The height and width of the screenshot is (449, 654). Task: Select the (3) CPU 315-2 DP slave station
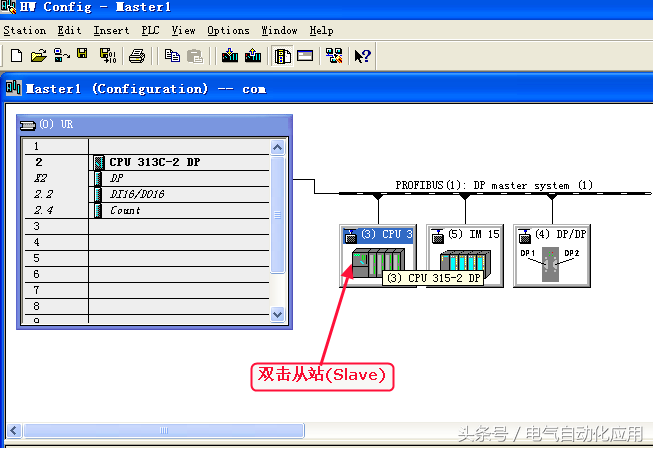(x=377, y=256)
